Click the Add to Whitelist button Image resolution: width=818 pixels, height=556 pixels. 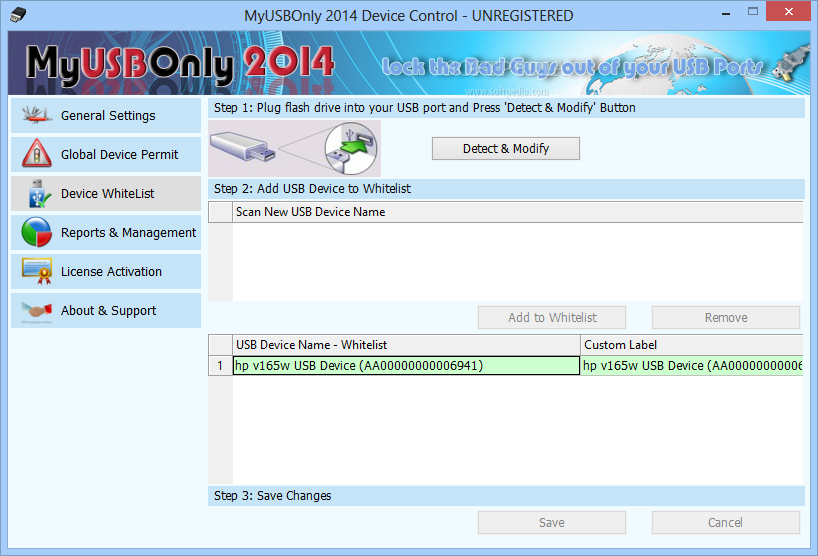[x=552, y=318]
